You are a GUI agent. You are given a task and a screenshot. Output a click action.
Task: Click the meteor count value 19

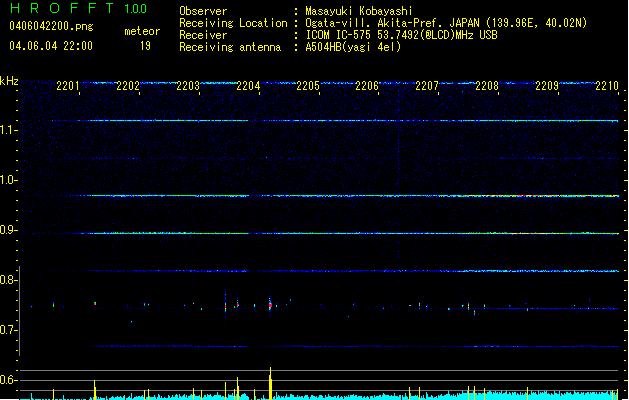145,46
